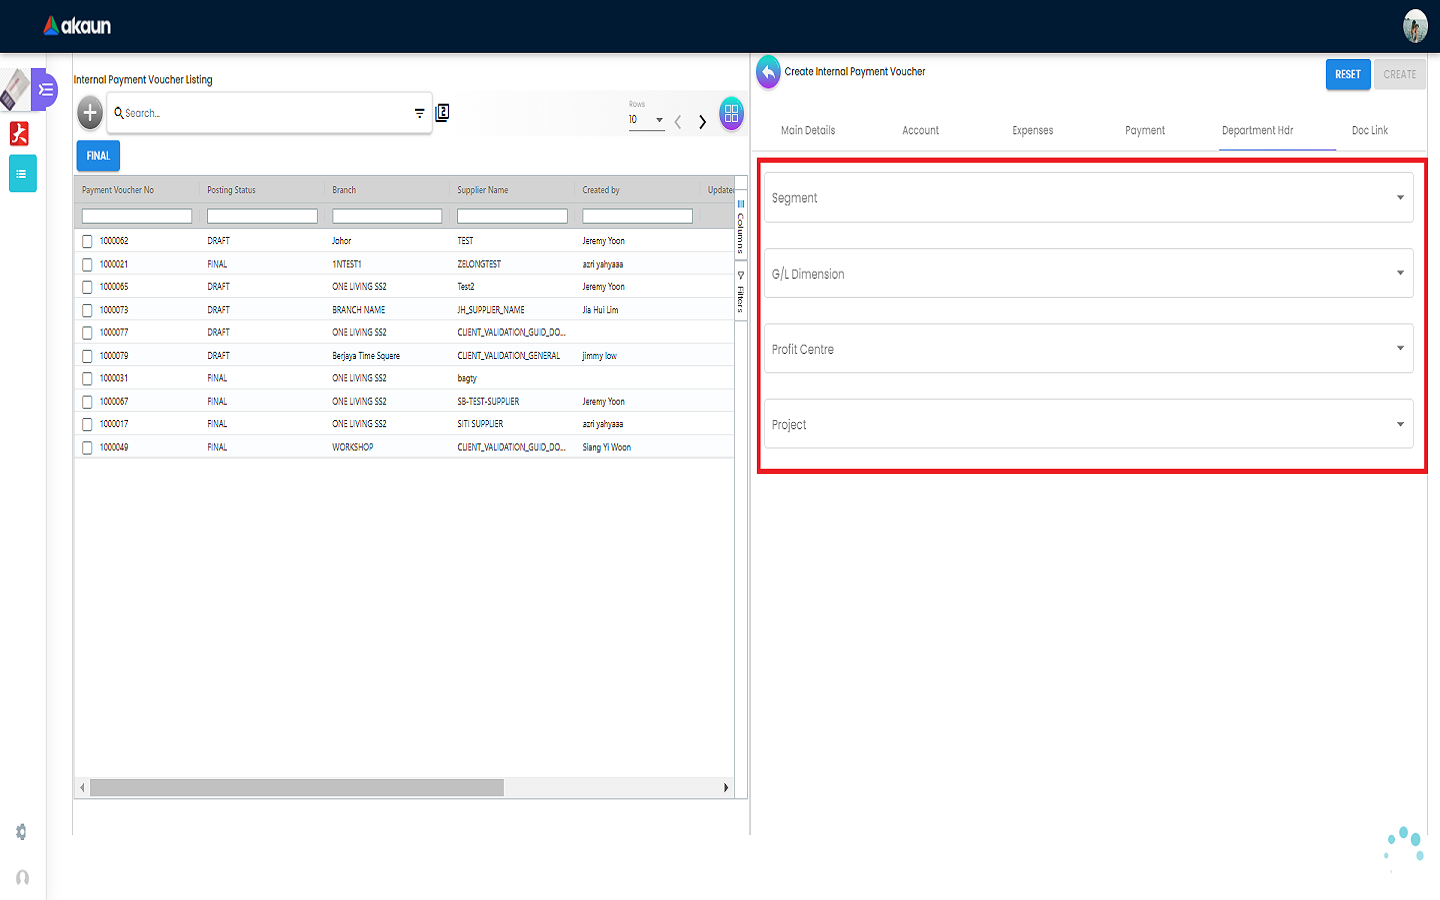This screenshot has height=900, width=1440.
Task: Click the settings gear in left sidebar
Action: tap(22, 832)
